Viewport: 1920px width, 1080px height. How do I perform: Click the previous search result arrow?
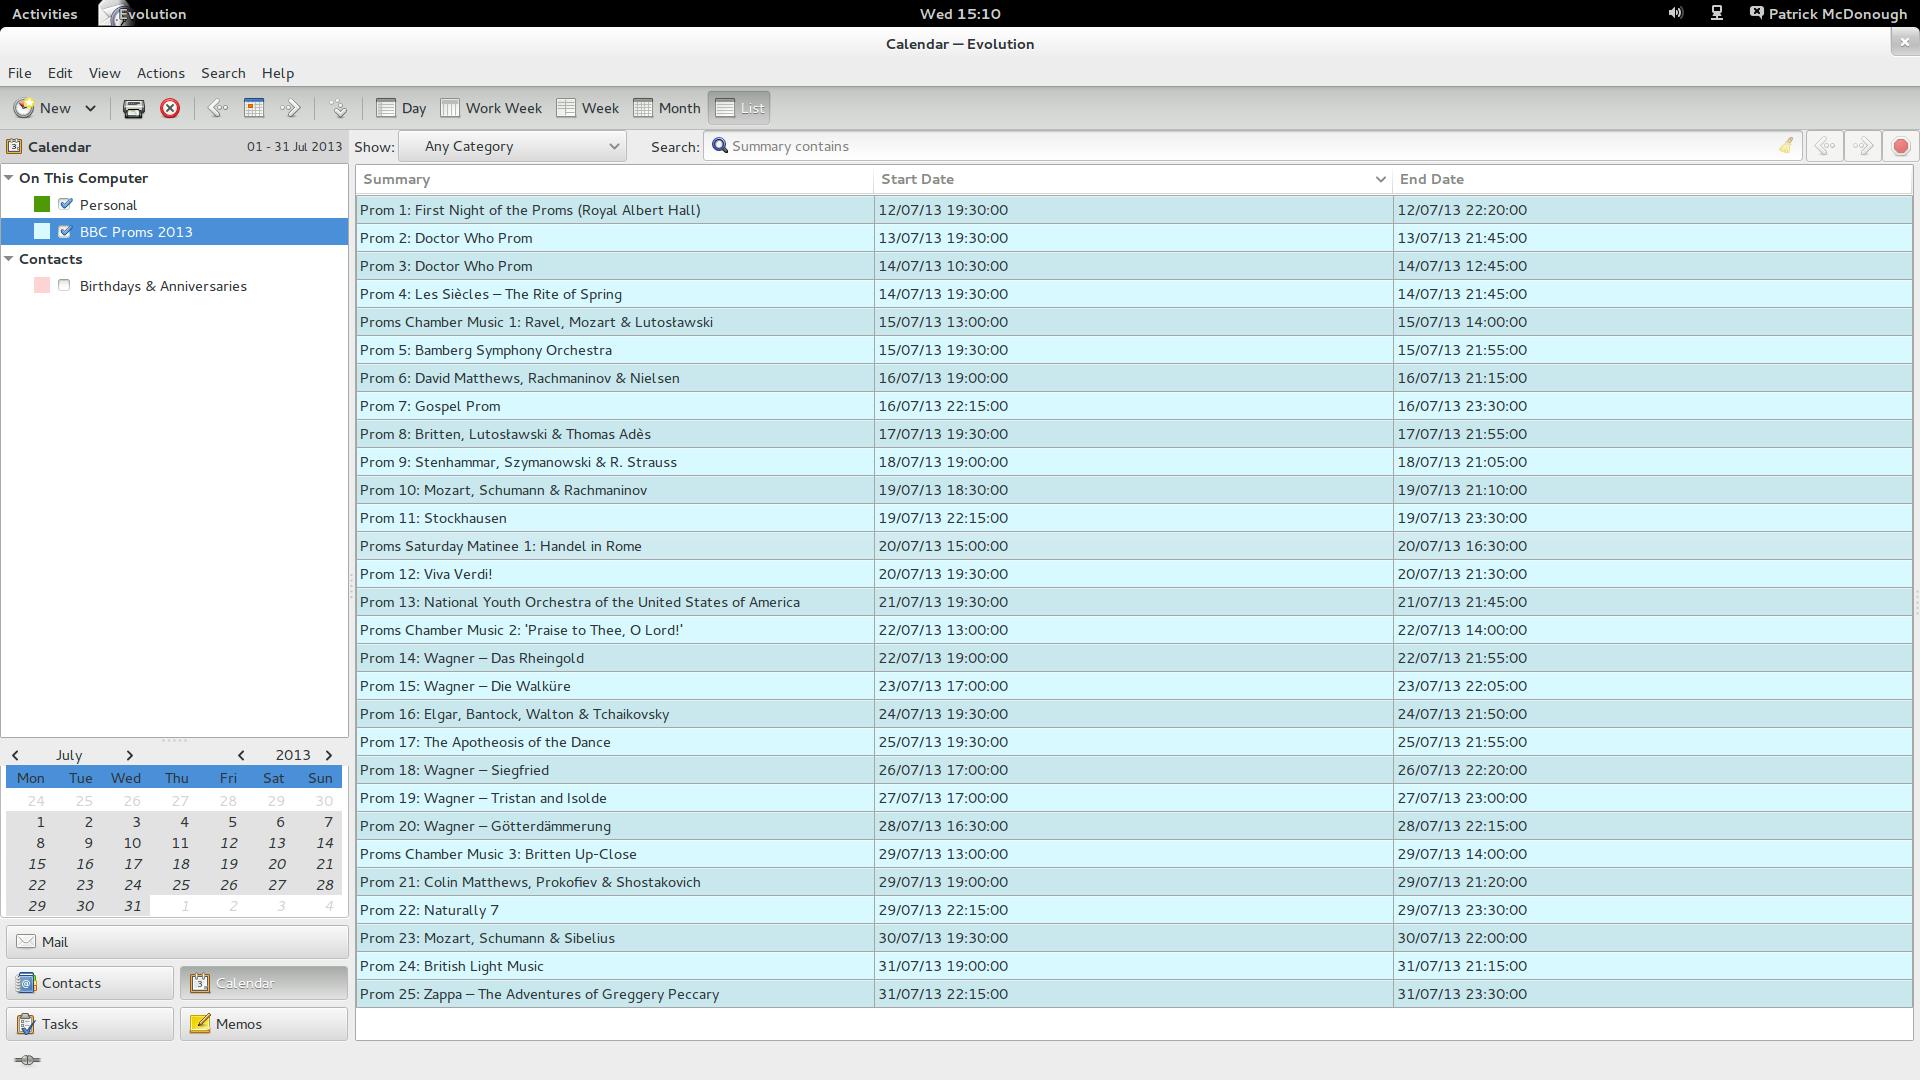click(x=1825, y=146)
